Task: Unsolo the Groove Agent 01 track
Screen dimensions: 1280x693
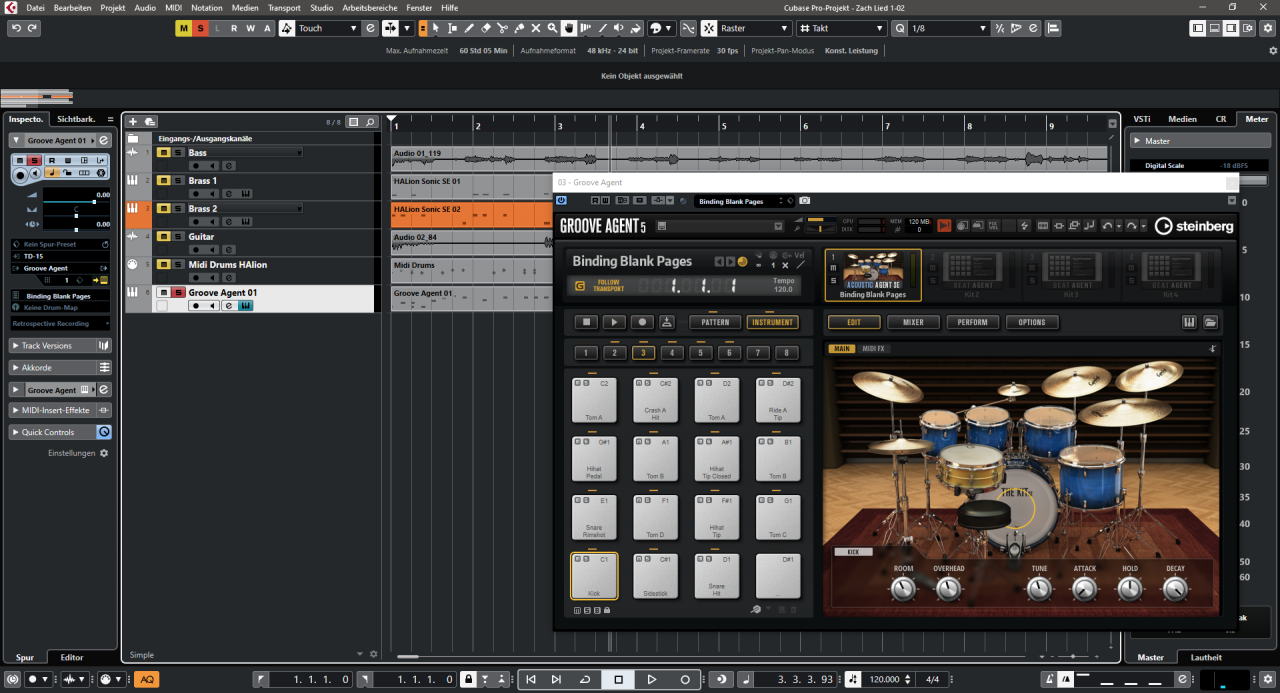Action: [x=179, y=292]
